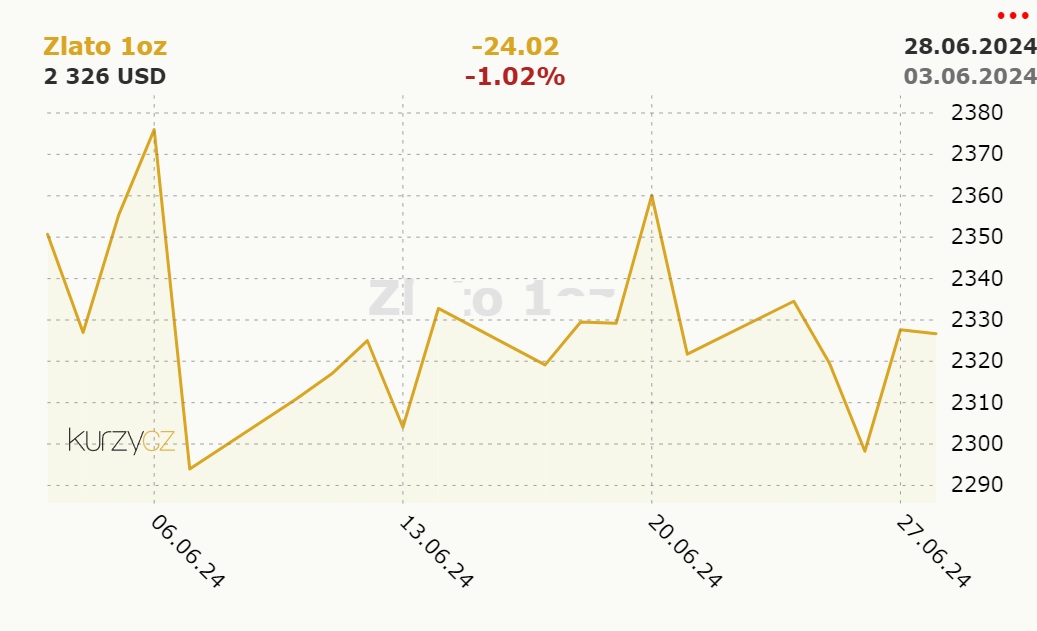Click the 2380 y-axis price label
The height and width of the screenshot is (631, 1037).
(x=975, y=113)
